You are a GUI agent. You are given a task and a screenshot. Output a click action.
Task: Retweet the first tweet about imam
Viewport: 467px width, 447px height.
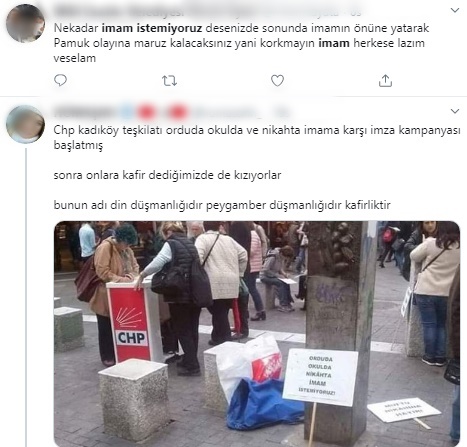pyautogui.click(x=169, y=81)
